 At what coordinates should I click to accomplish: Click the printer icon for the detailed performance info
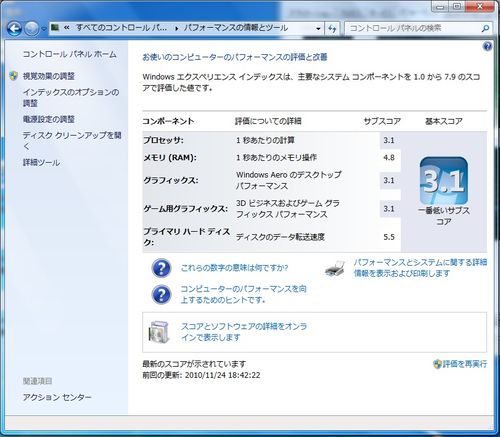[335, 268]
